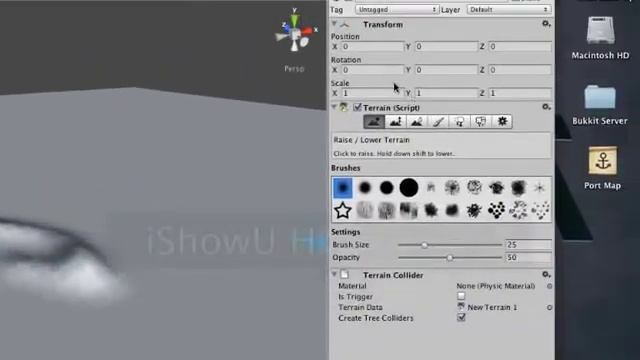The width and height of the screenshot is (640, 360).
Task: Choose the spiky splat brush
Action: click(x=474, y=210)
